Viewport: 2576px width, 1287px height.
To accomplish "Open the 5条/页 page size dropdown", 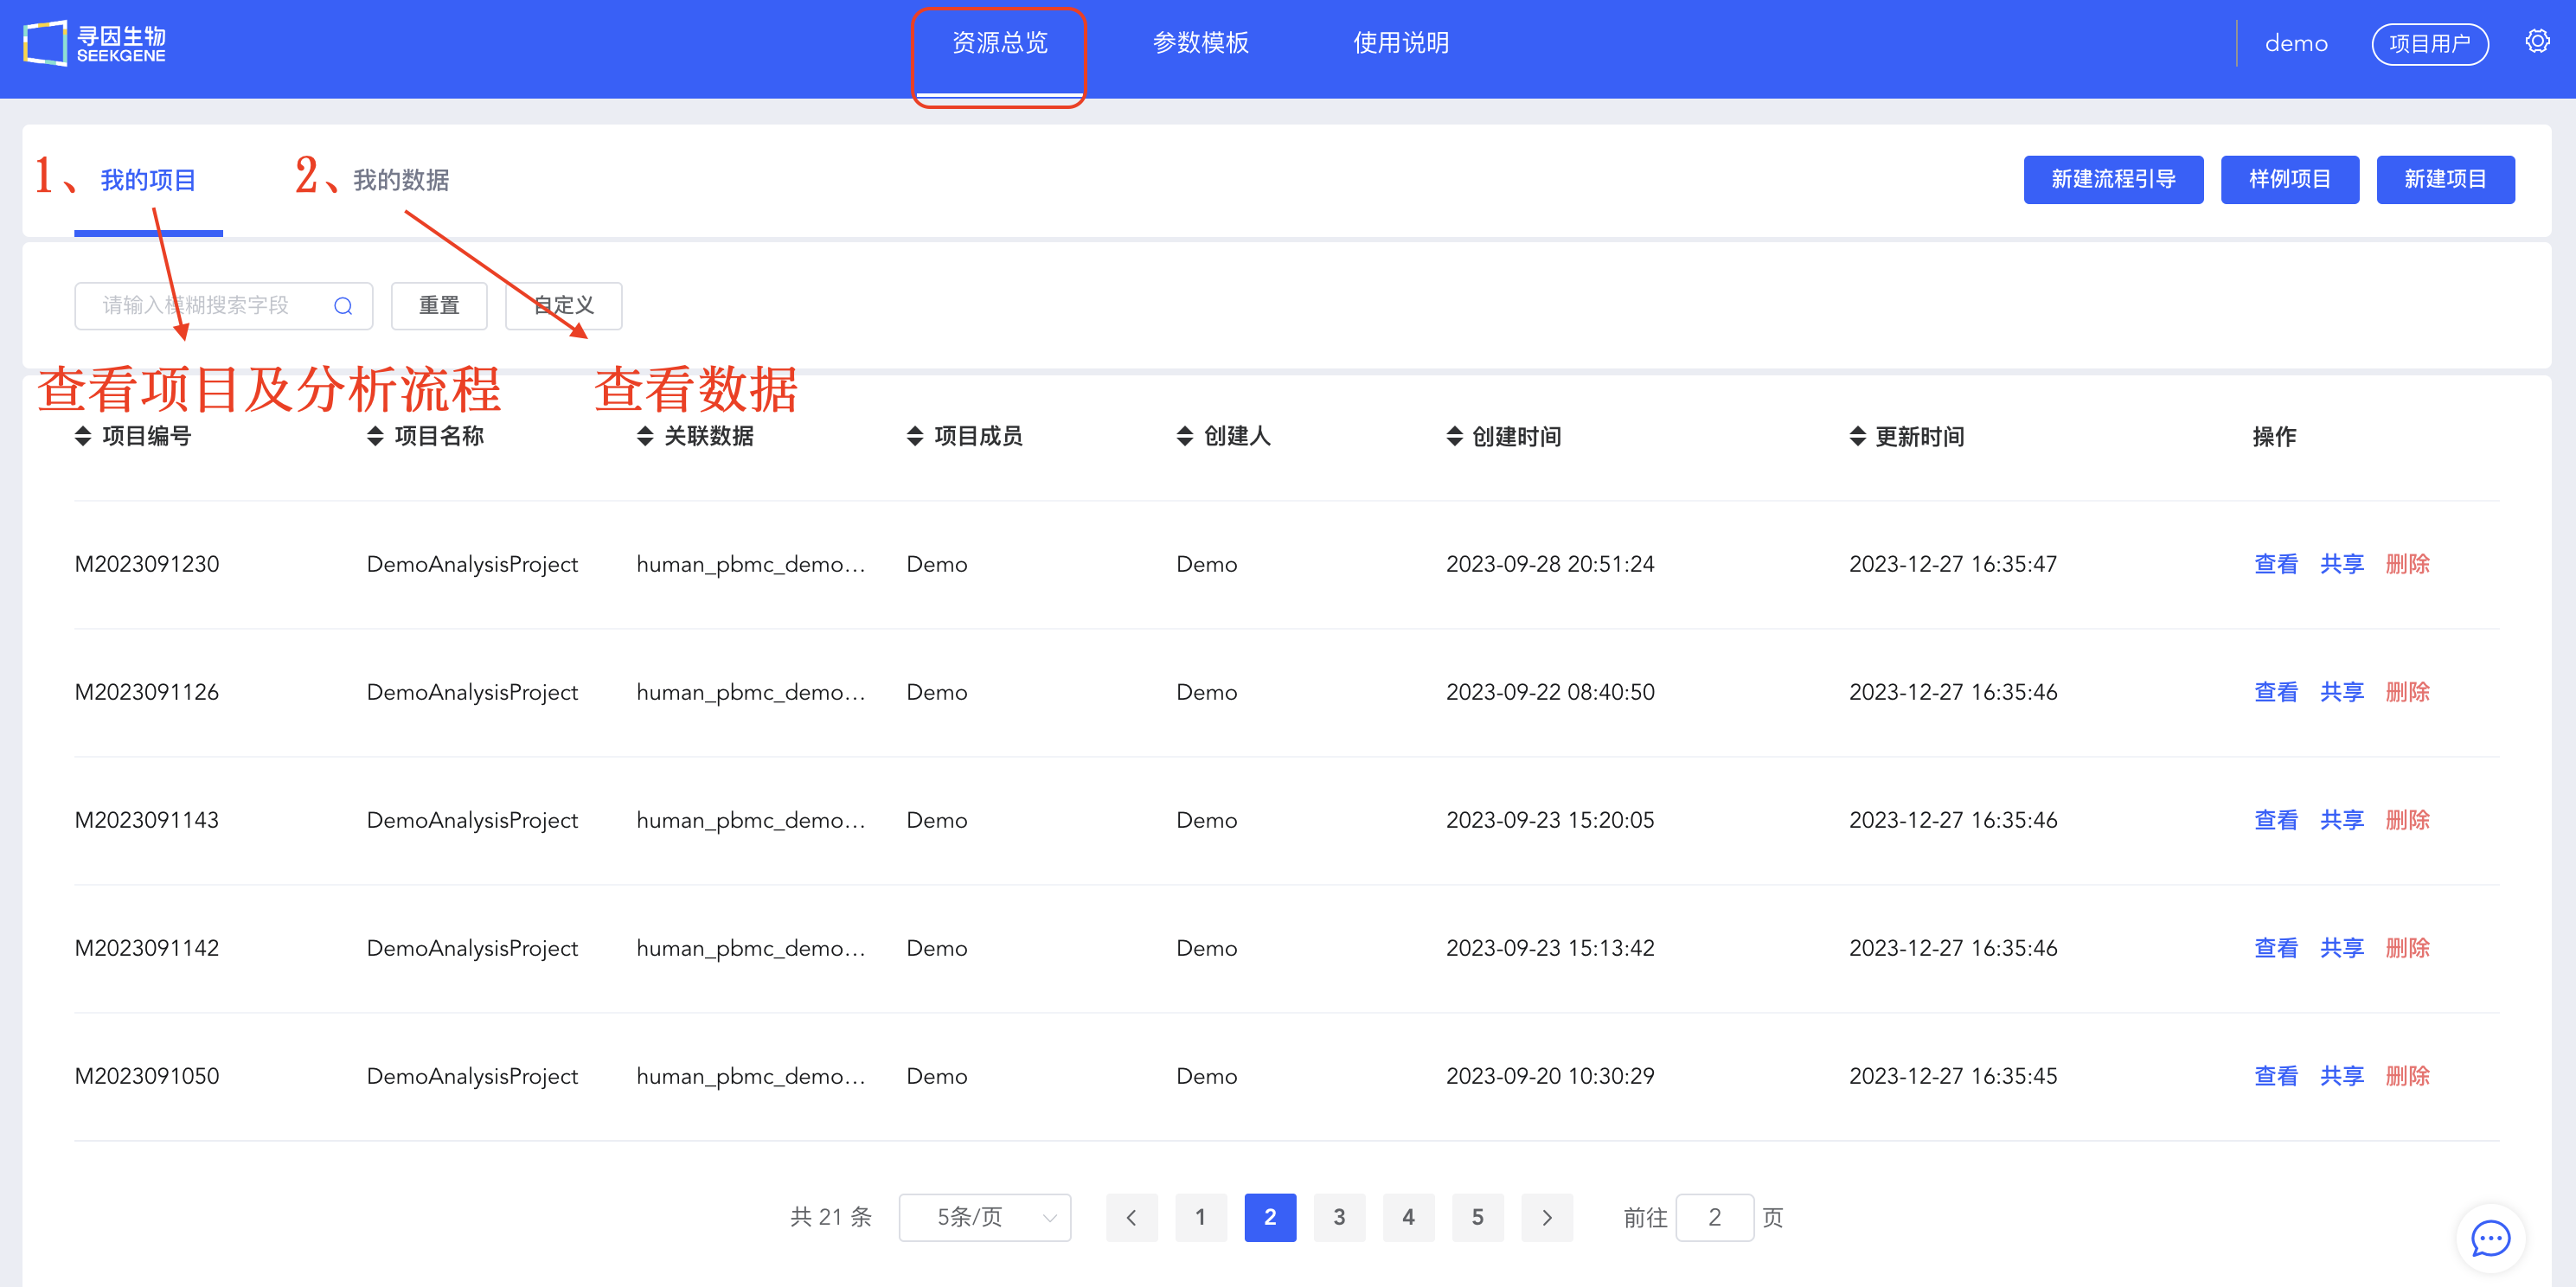I will 985,1217.
